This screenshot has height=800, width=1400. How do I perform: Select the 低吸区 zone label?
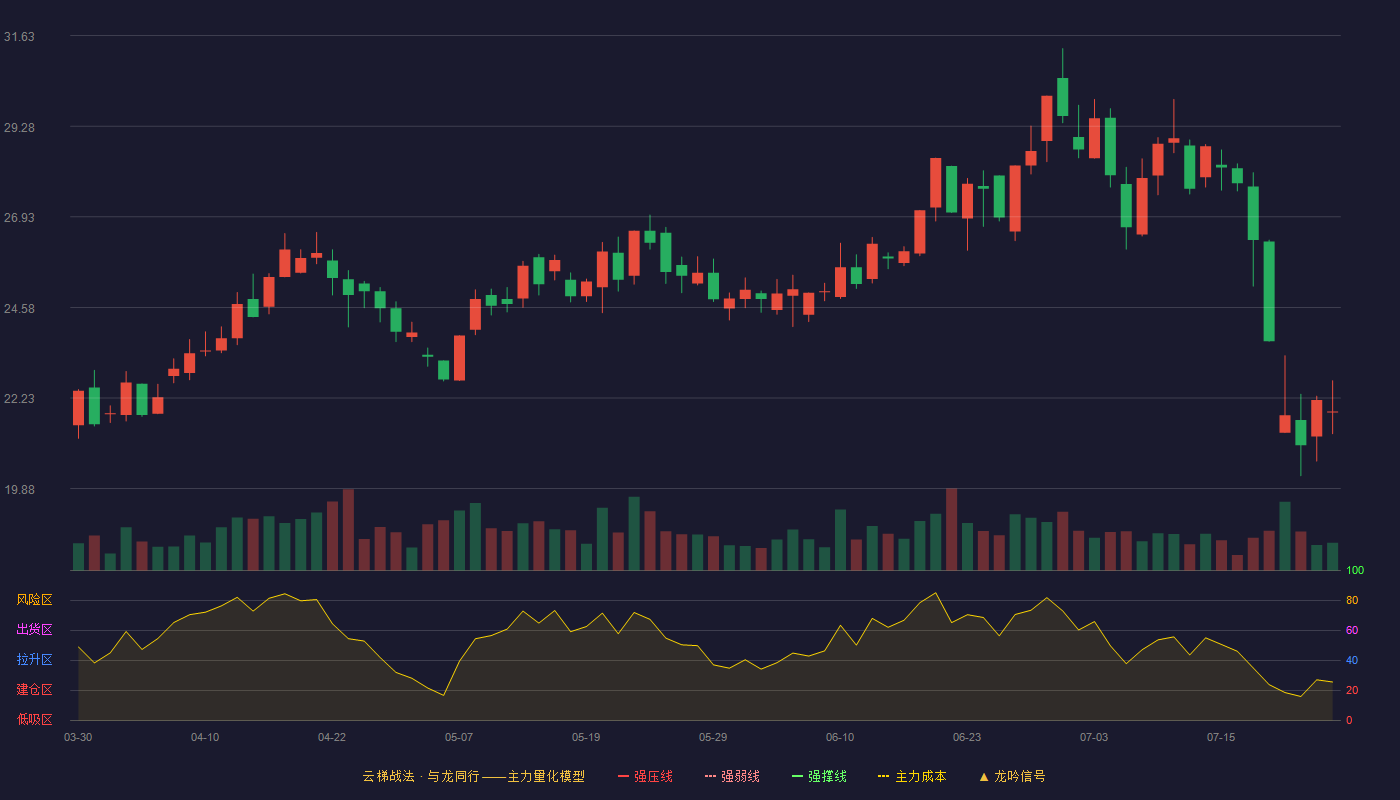(34, 719)
